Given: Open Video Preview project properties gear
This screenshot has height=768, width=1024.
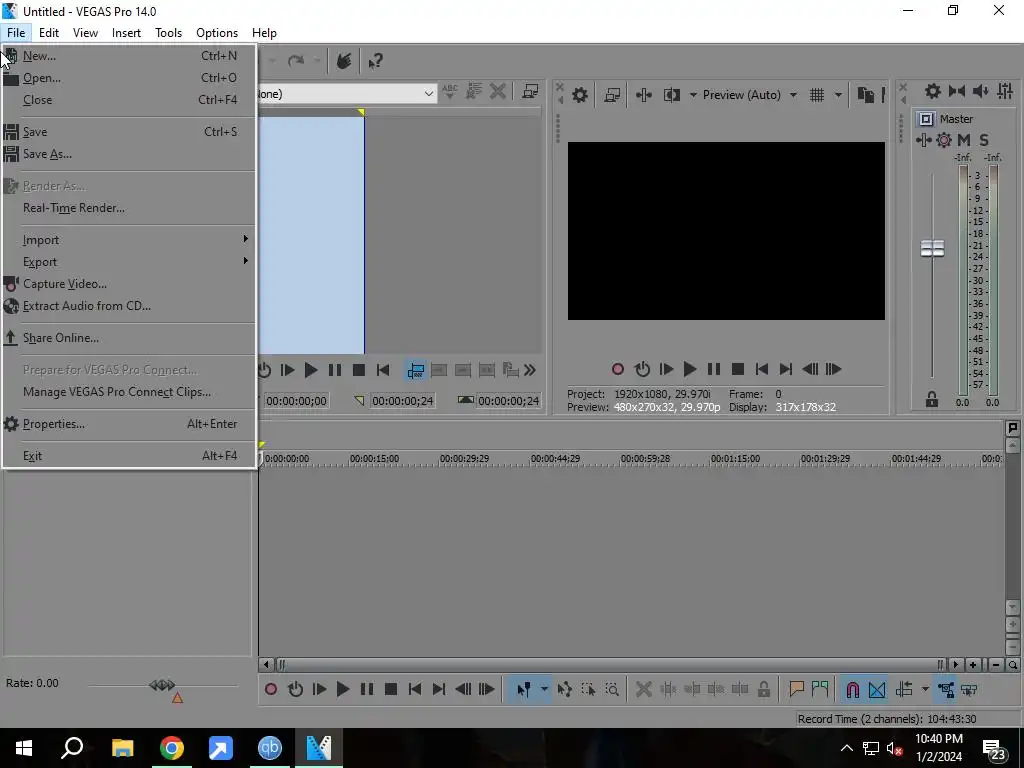Looking at the screenshot, I should 579,95.
